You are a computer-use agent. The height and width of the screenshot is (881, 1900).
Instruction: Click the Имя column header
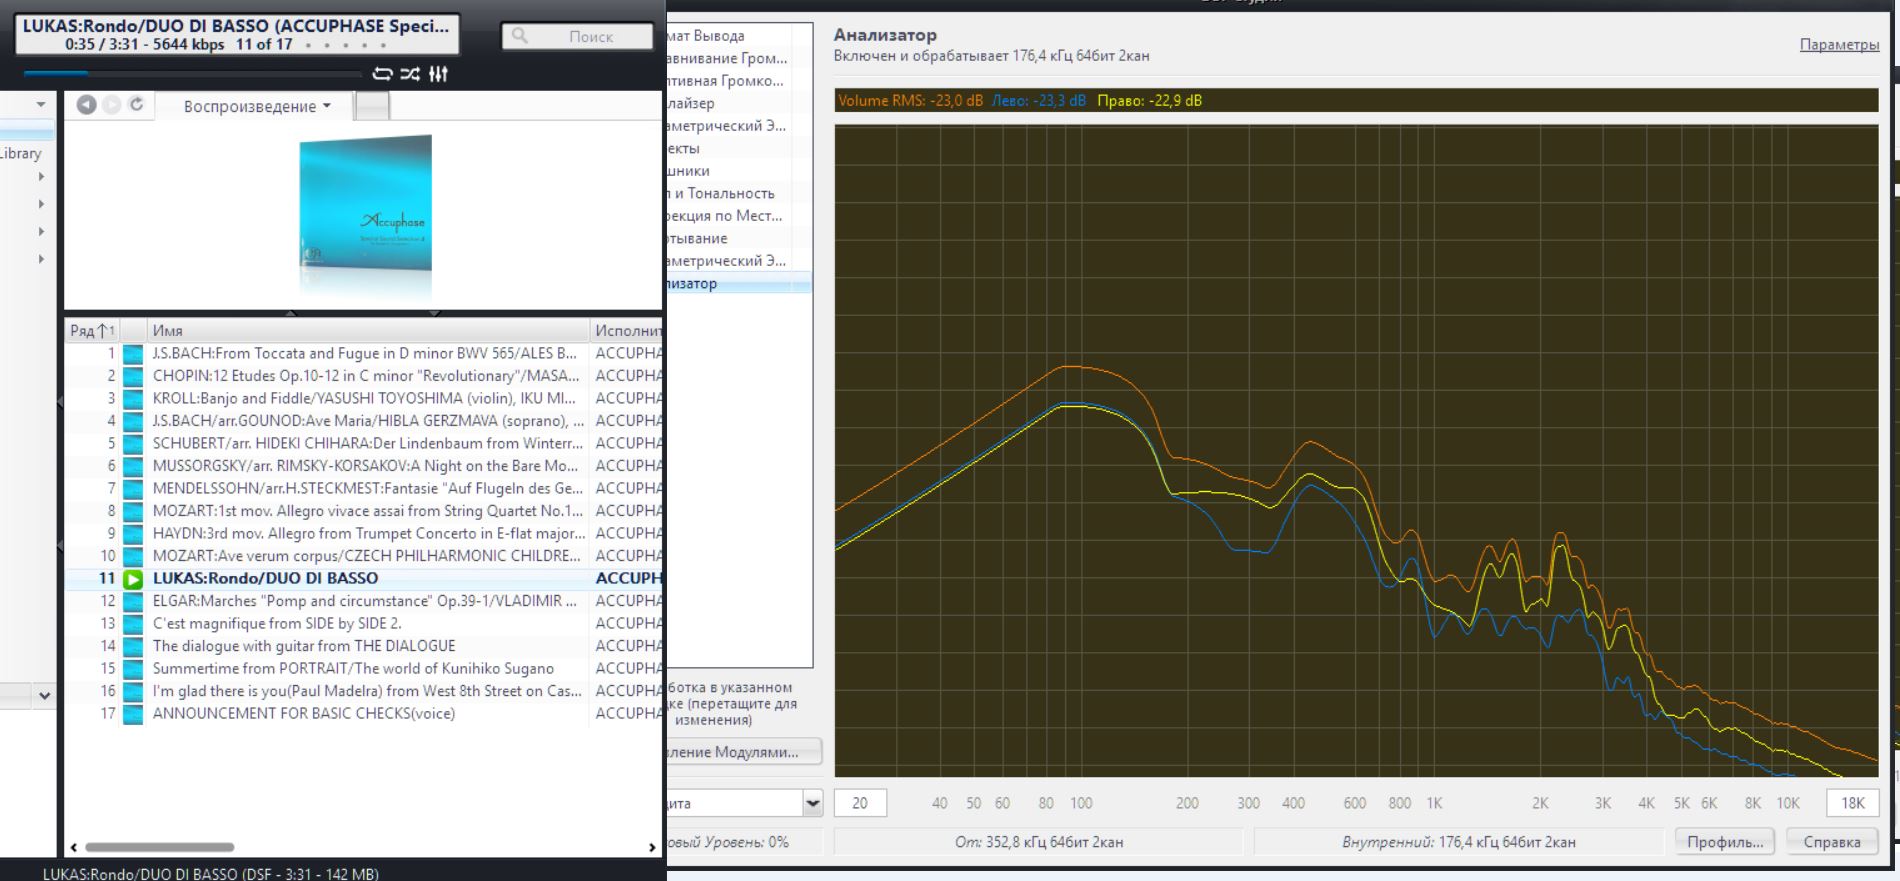tap(367, 331)
